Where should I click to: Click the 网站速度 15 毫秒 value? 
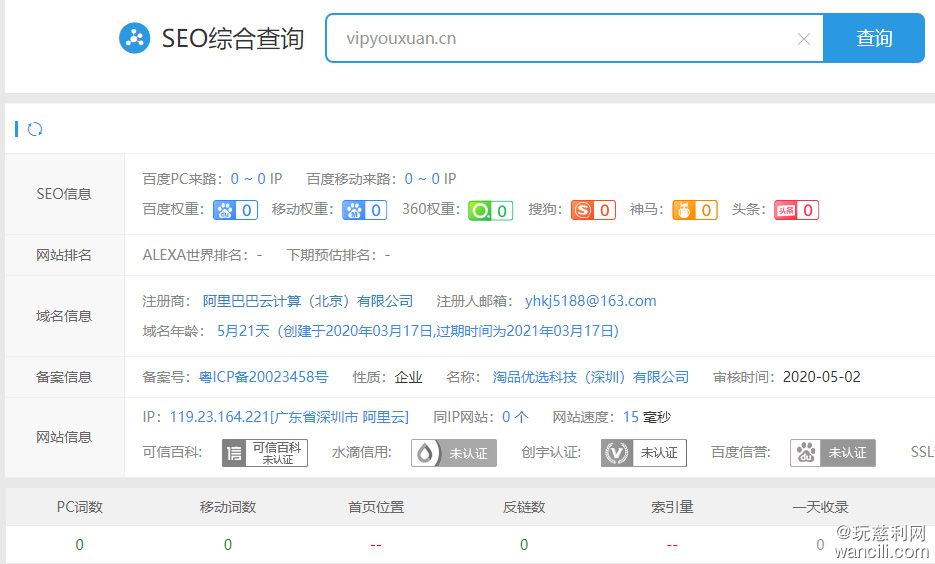coord(647,417)
